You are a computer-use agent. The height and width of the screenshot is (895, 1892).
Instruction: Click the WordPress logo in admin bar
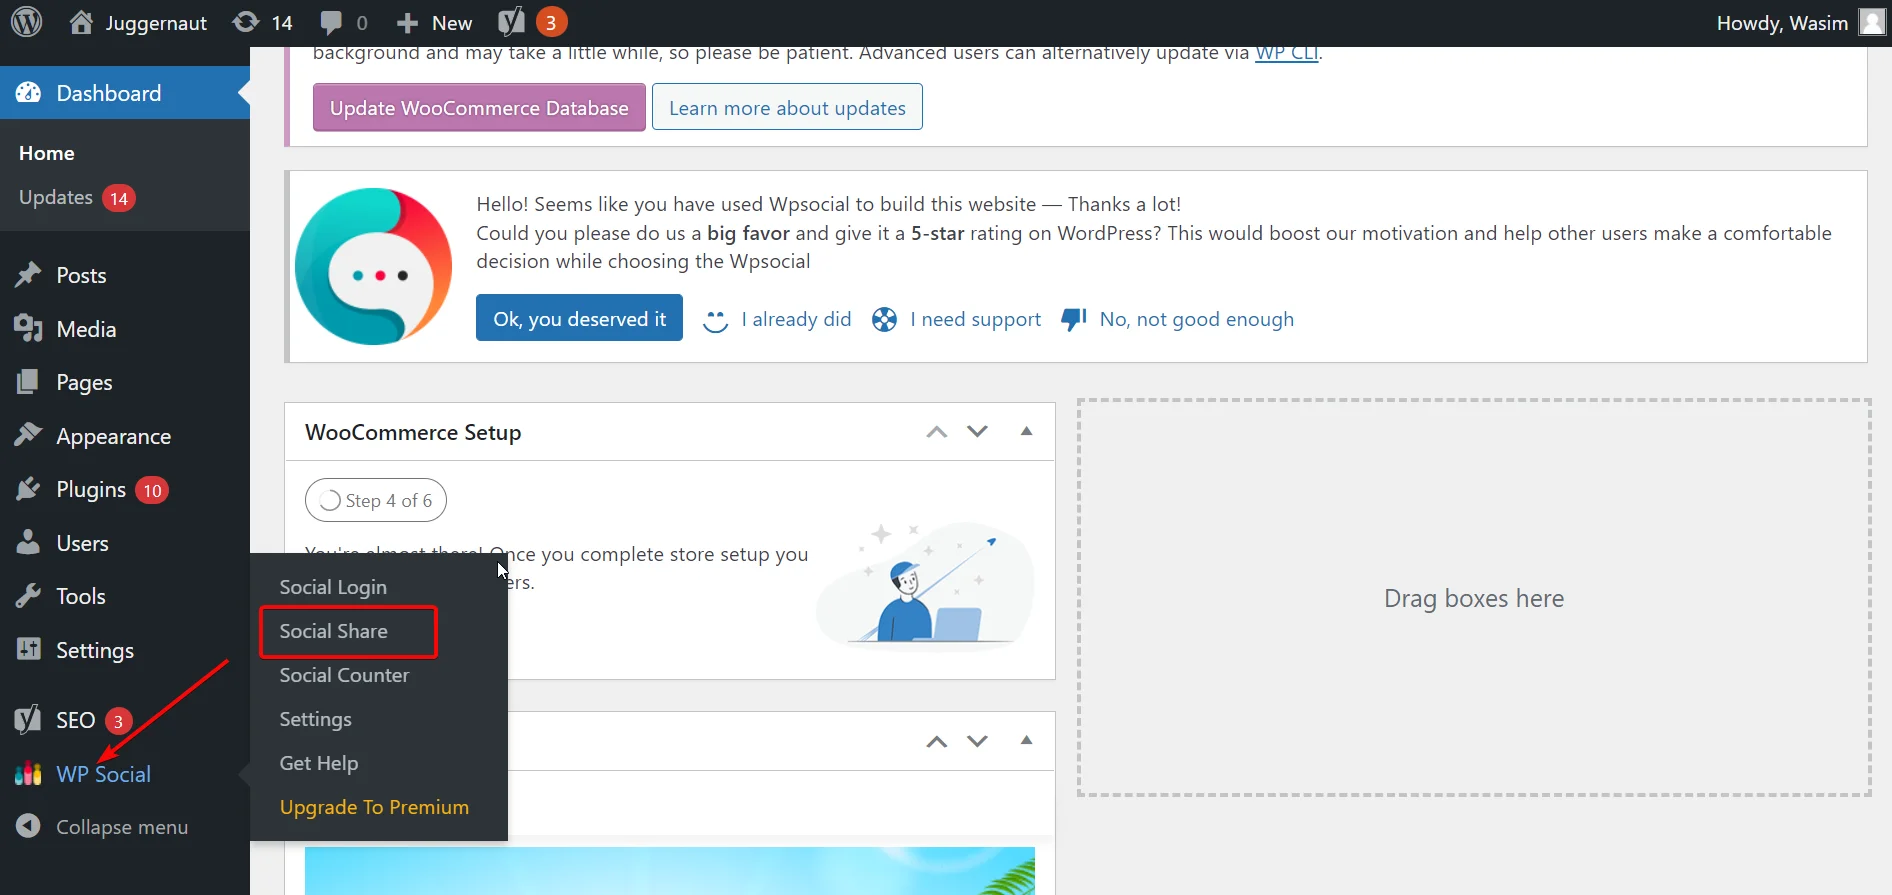tap(26, 22)
